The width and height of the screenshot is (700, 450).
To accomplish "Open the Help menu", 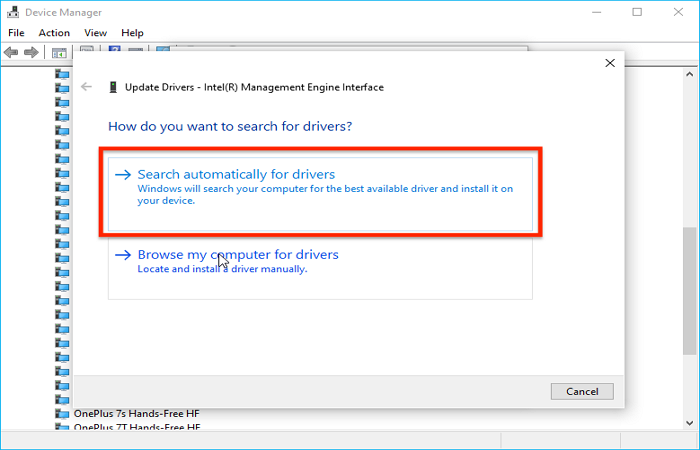I will (x=132, y=33).
